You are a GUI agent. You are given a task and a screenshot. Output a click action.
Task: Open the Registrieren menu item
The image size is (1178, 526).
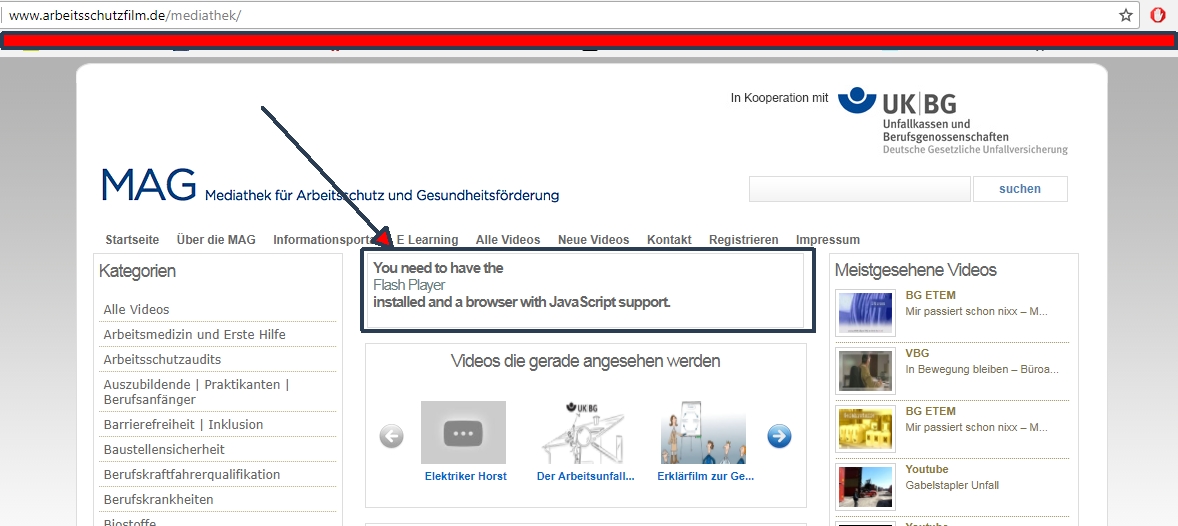click(743, 240)
